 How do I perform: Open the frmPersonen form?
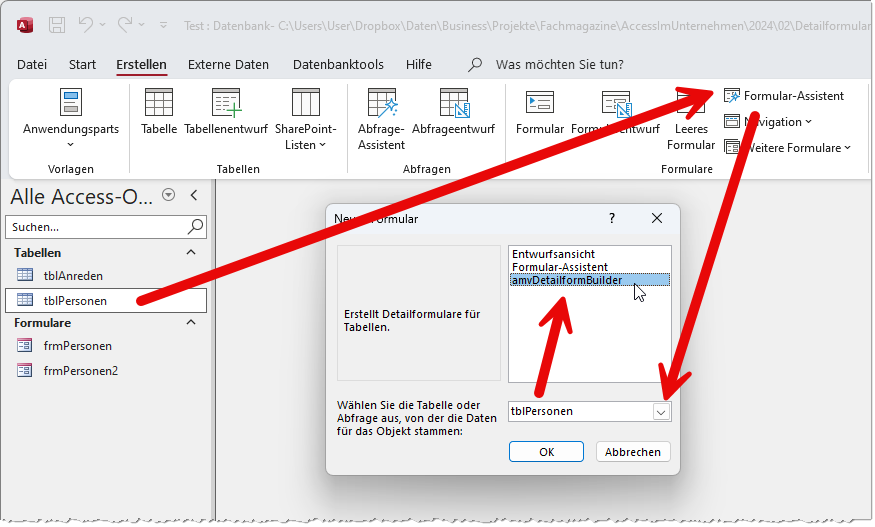pyautogui.click(x=106, y=346)
